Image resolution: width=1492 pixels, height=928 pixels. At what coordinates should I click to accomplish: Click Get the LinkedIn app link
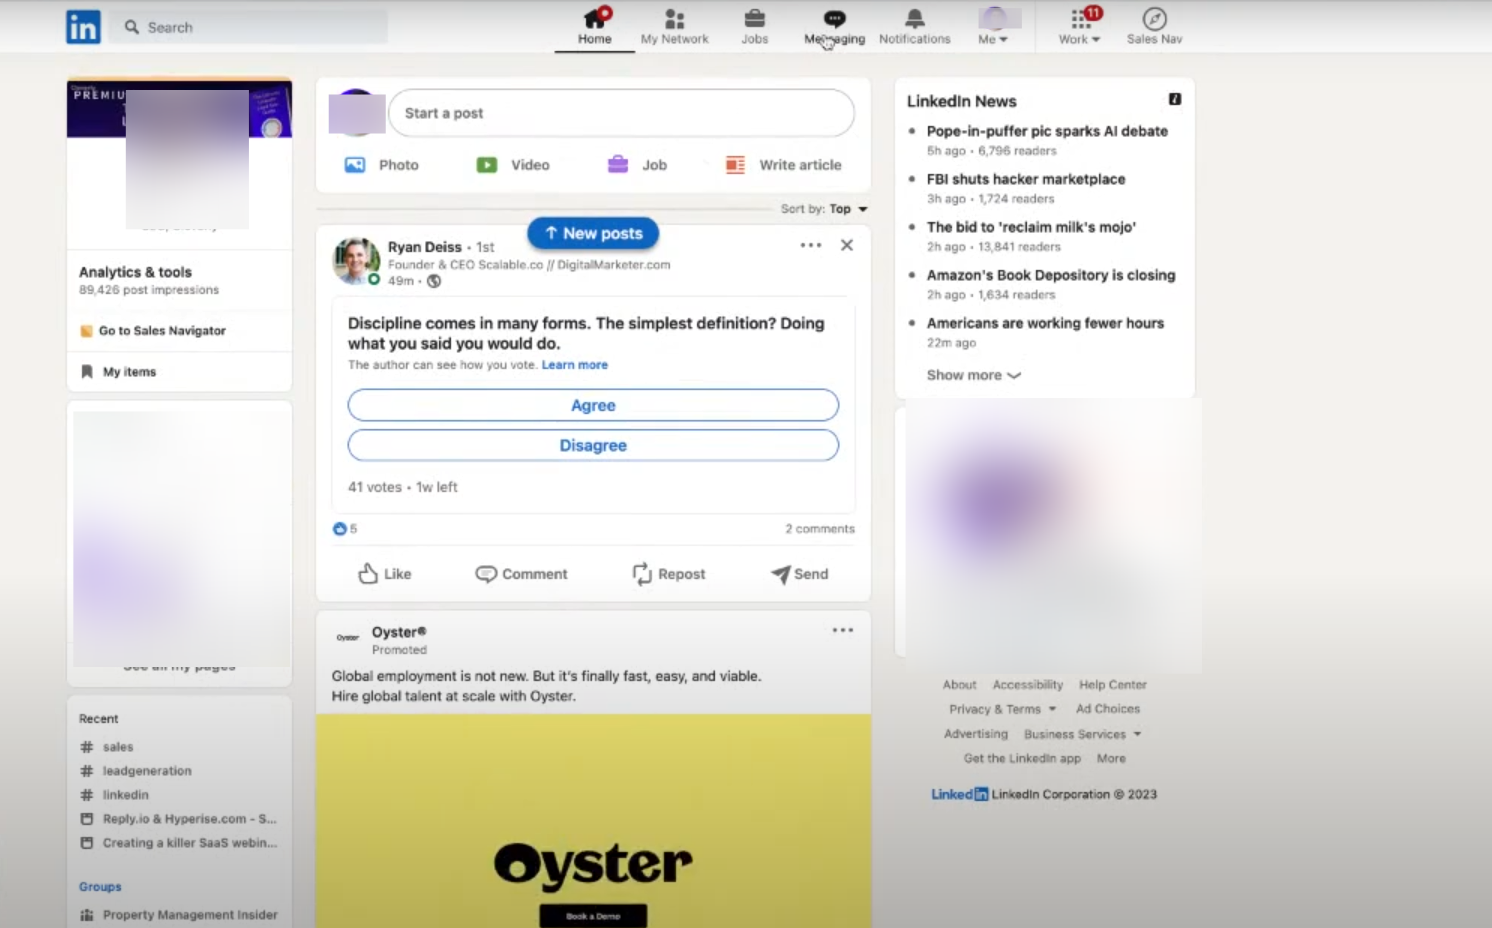pyautogui.click(x=1022, y=759)
